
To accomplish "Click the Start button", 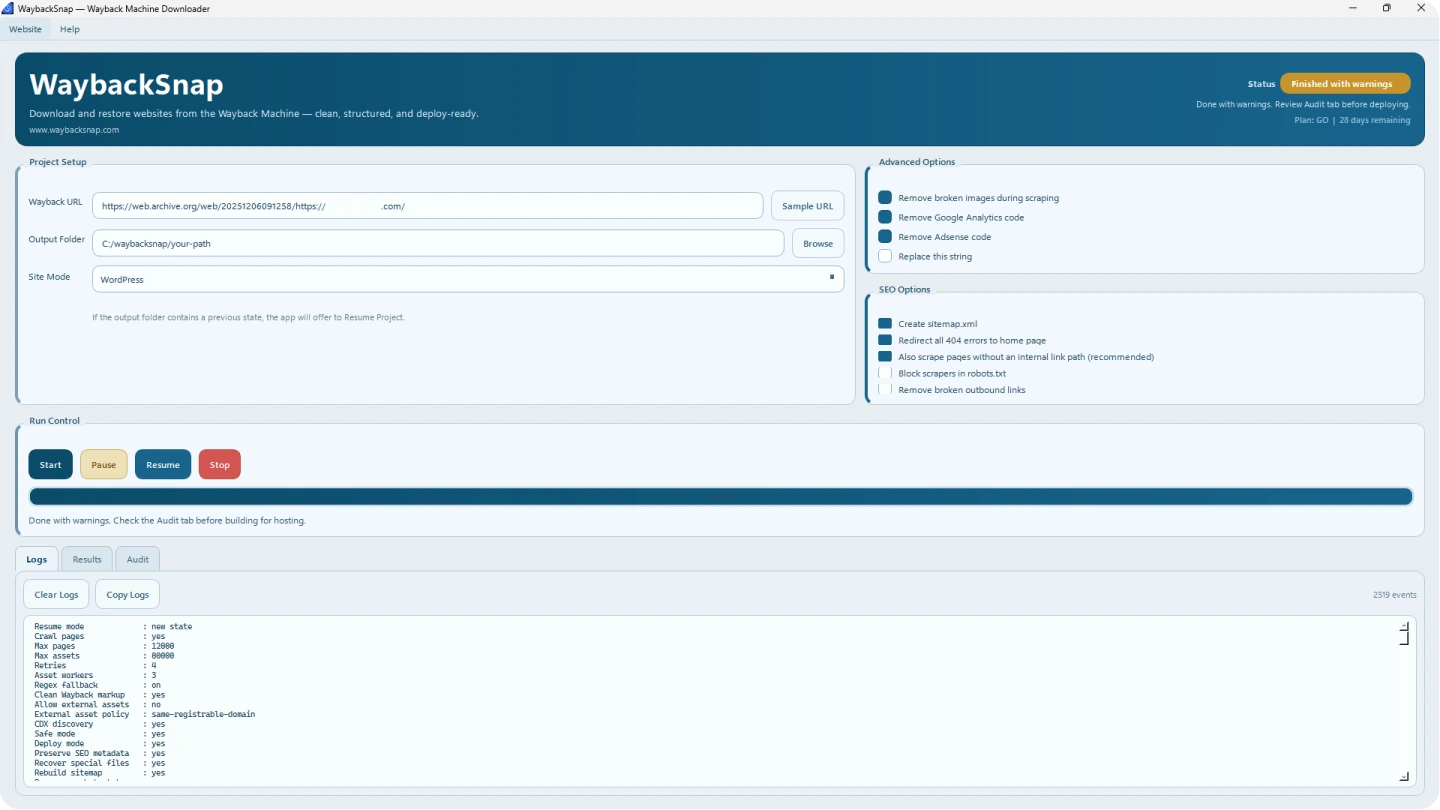I will 50,464.
